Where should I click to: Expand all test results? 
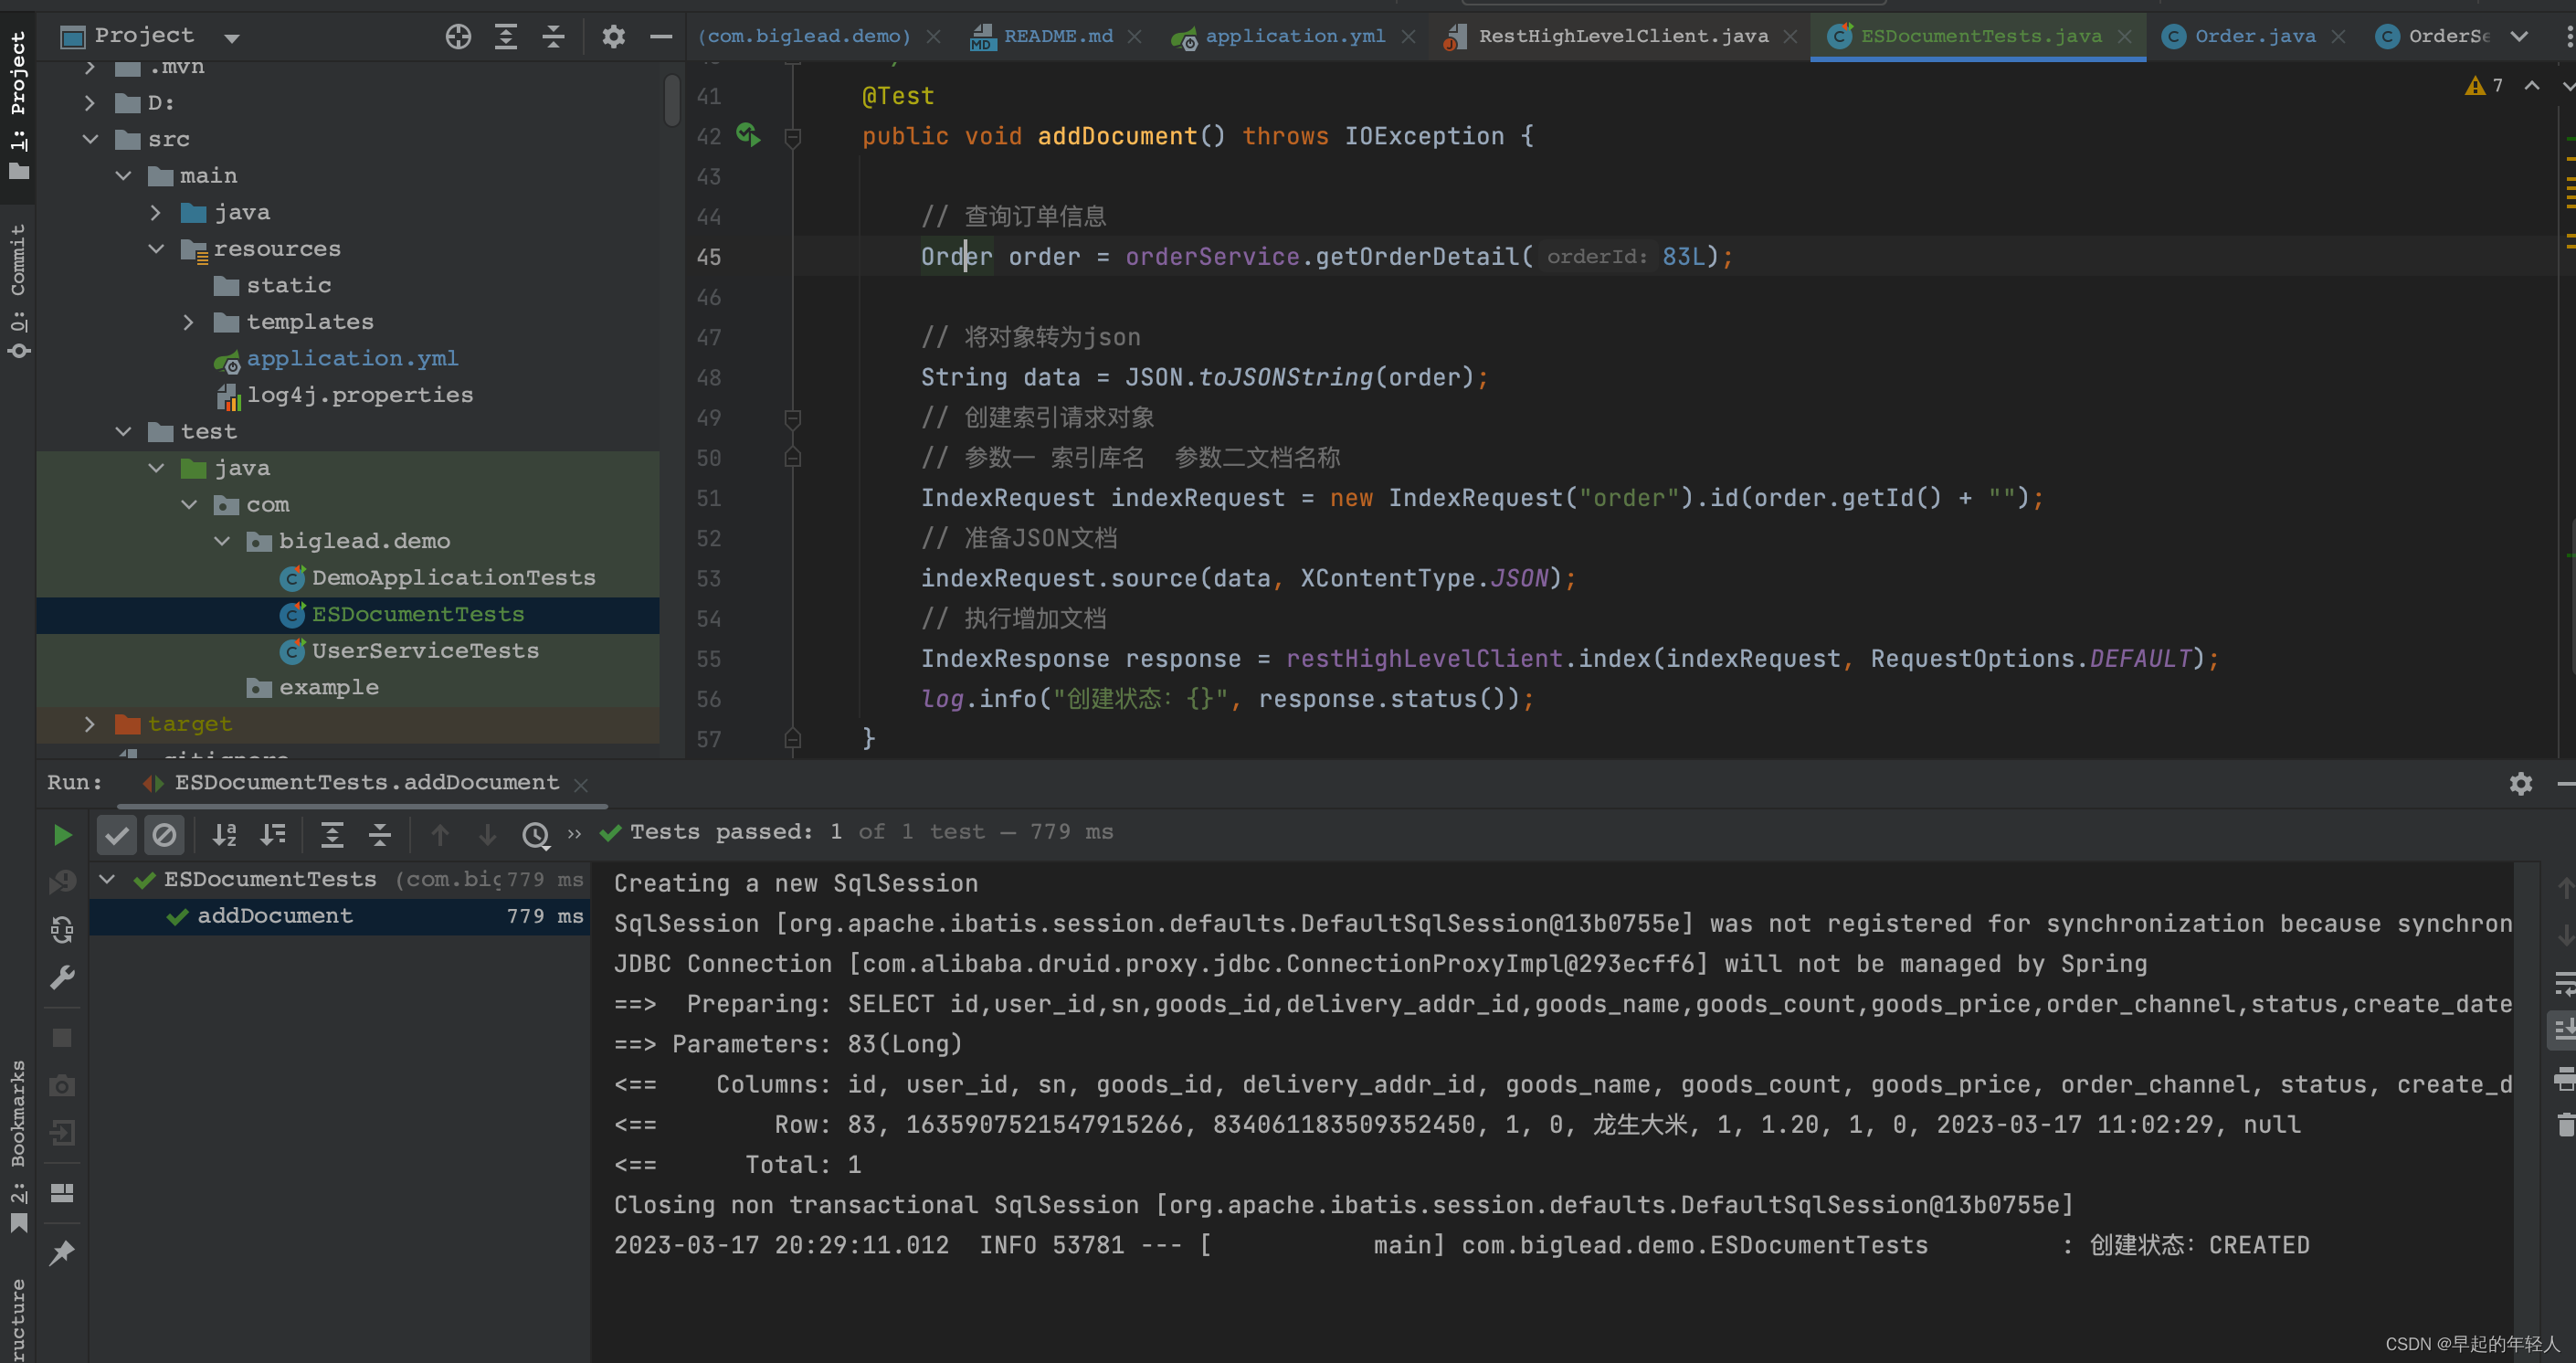332,834
